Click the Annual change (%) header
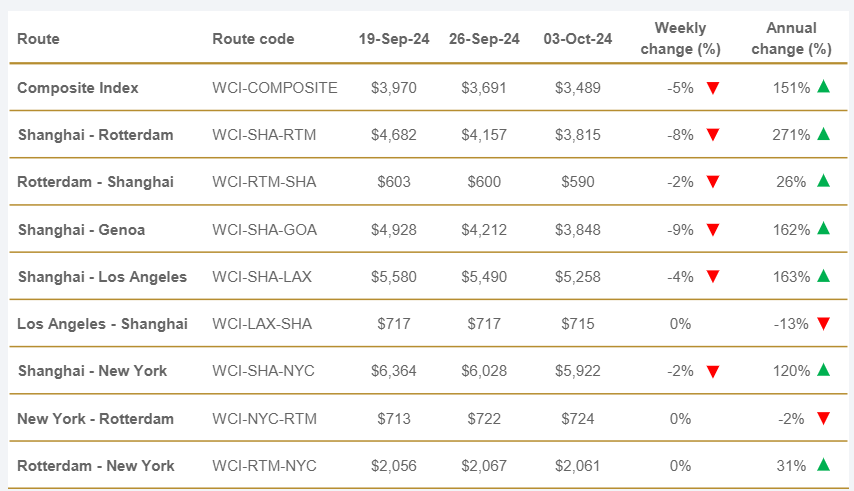This screenshot has width=854, height=491. click(790, 38)
